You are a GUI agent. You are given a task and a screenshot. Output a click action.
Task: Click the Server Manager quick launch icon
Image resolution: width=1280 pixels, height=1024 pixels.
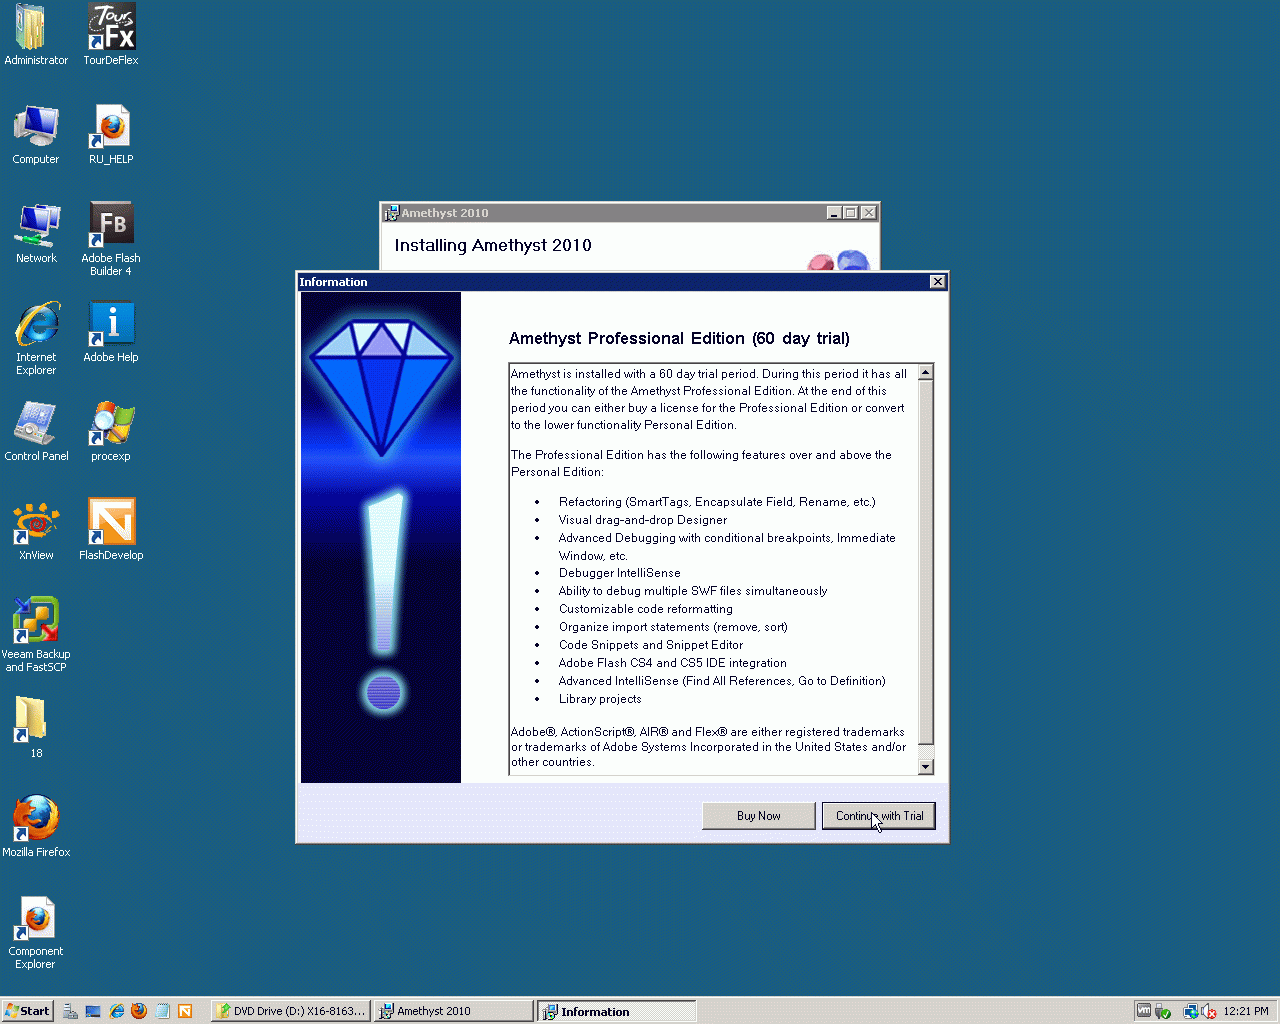coord(70,1011)
